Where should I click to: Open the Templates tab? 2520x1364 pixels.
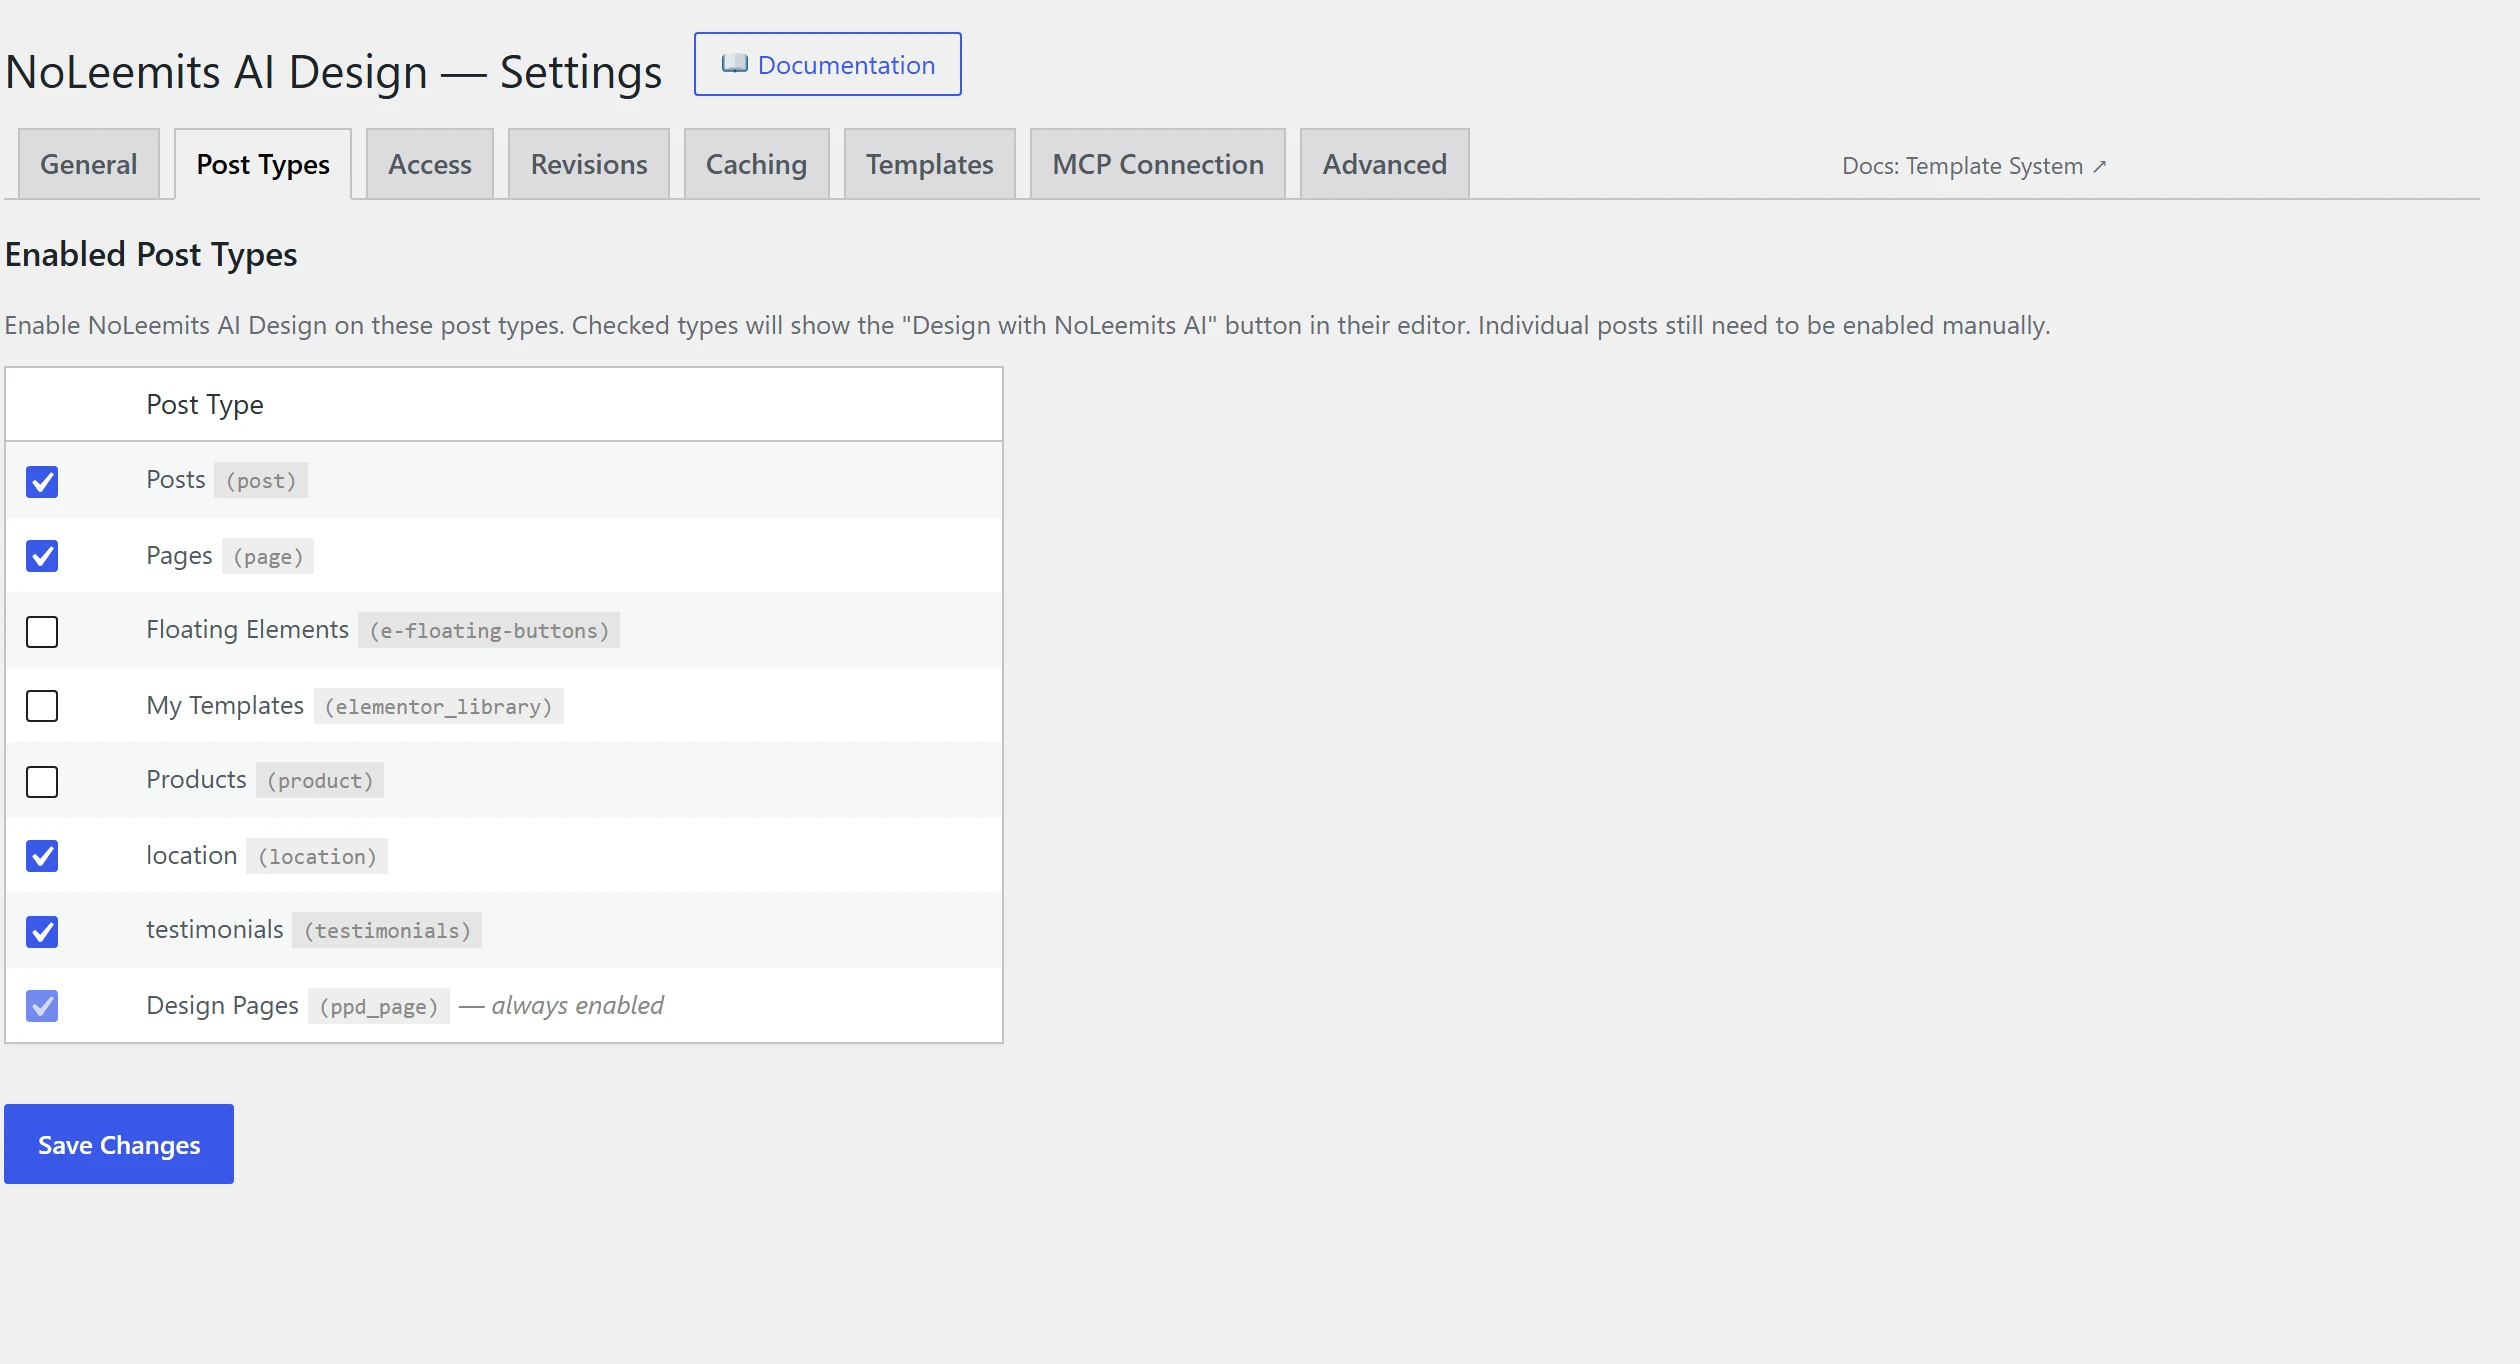(x=930, y=164)
